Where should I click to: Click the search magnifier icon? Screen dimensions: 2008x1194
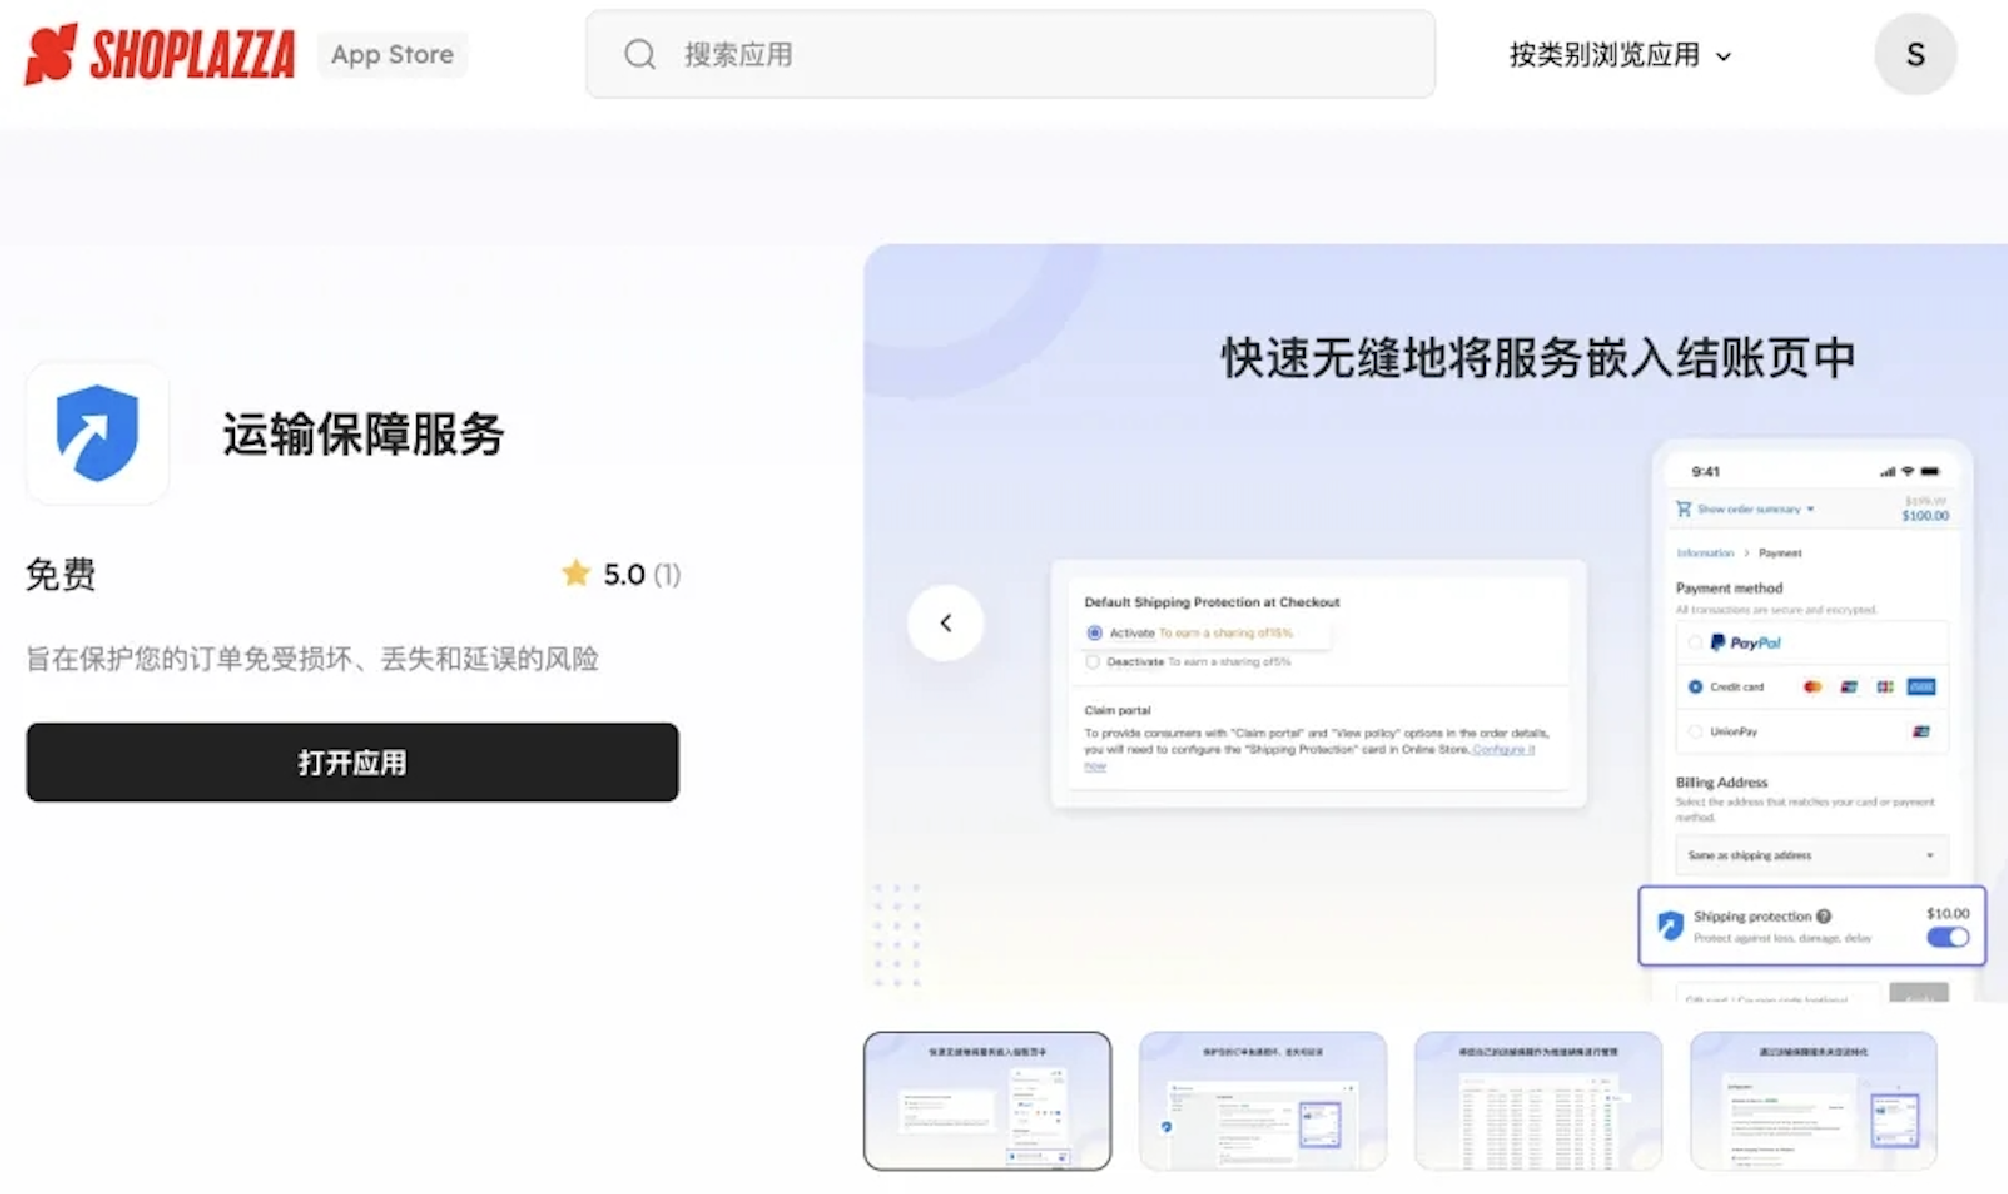(640, 54)
